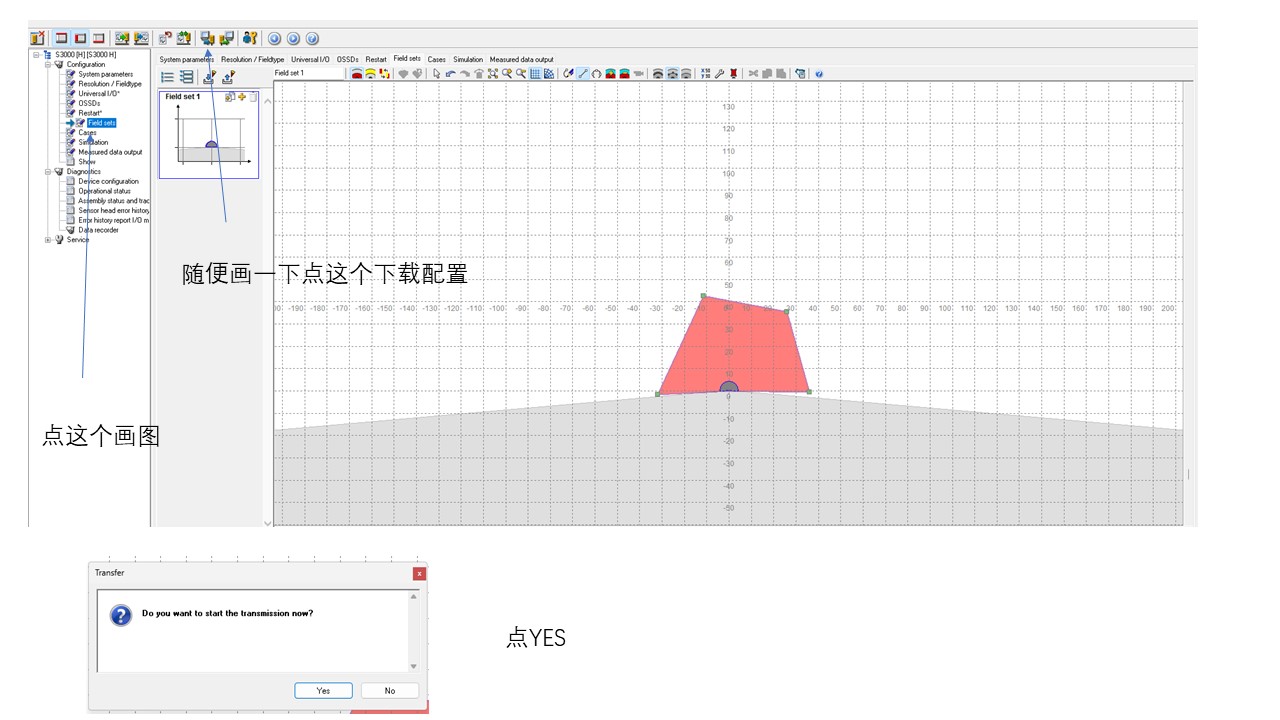
Task: Click the undo arrow in field editor toolbar
Action: point(451,74)
